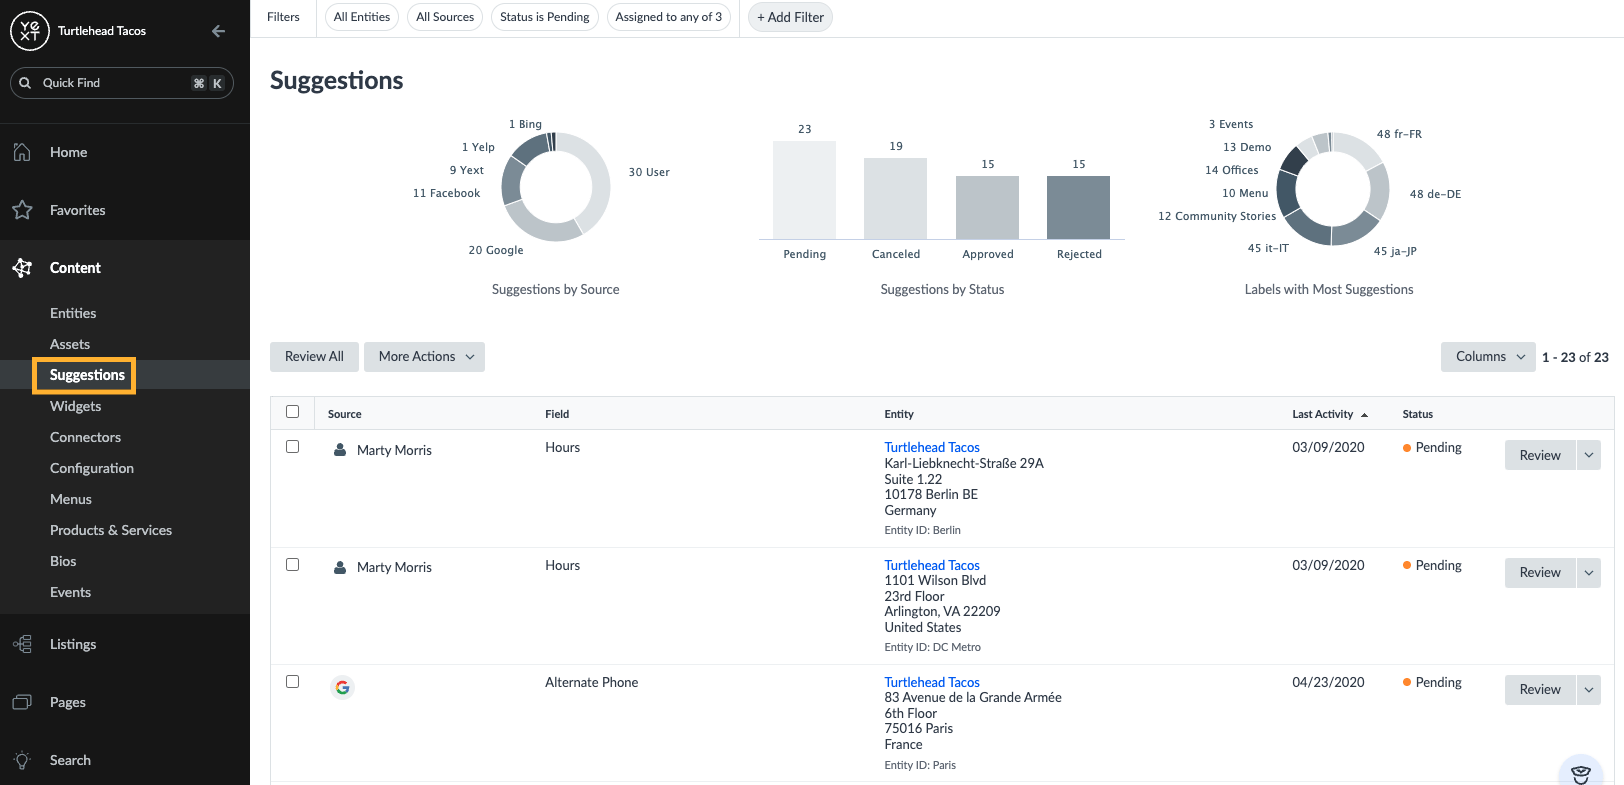
Task: Click the Pending bar in status chart
Action: click(804, 190)
